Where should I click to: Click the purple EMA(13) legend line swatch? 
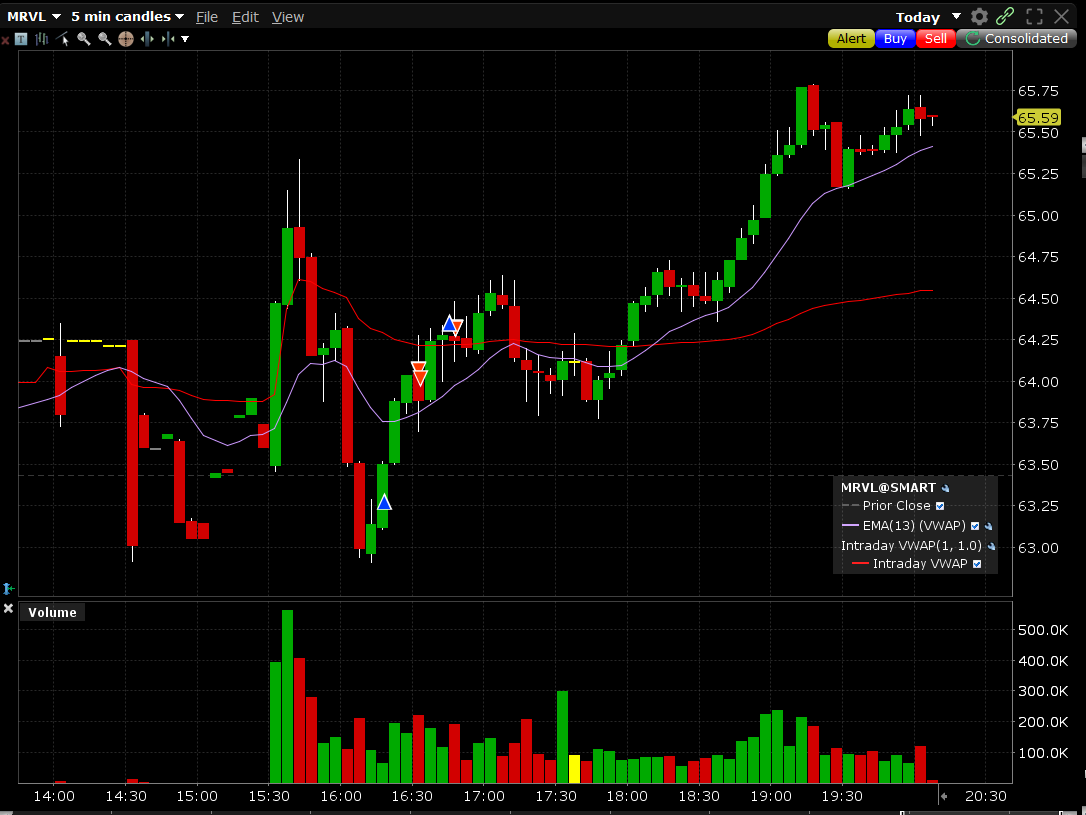[851, 526]
